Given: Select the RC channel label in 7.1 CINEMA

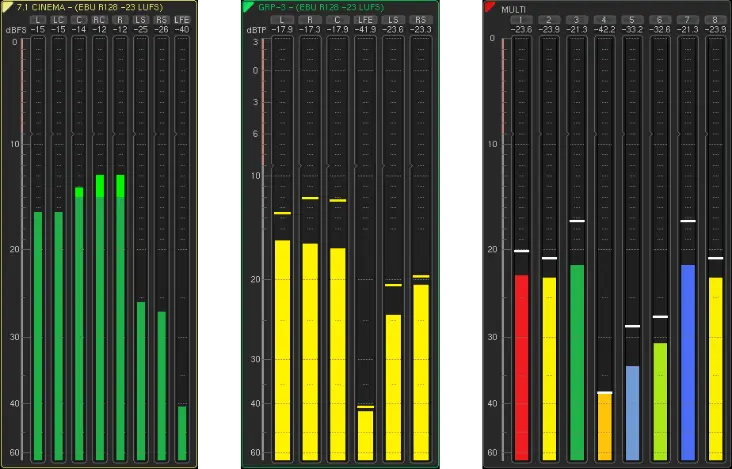Looking at the screenshot, I should (99, 20).
